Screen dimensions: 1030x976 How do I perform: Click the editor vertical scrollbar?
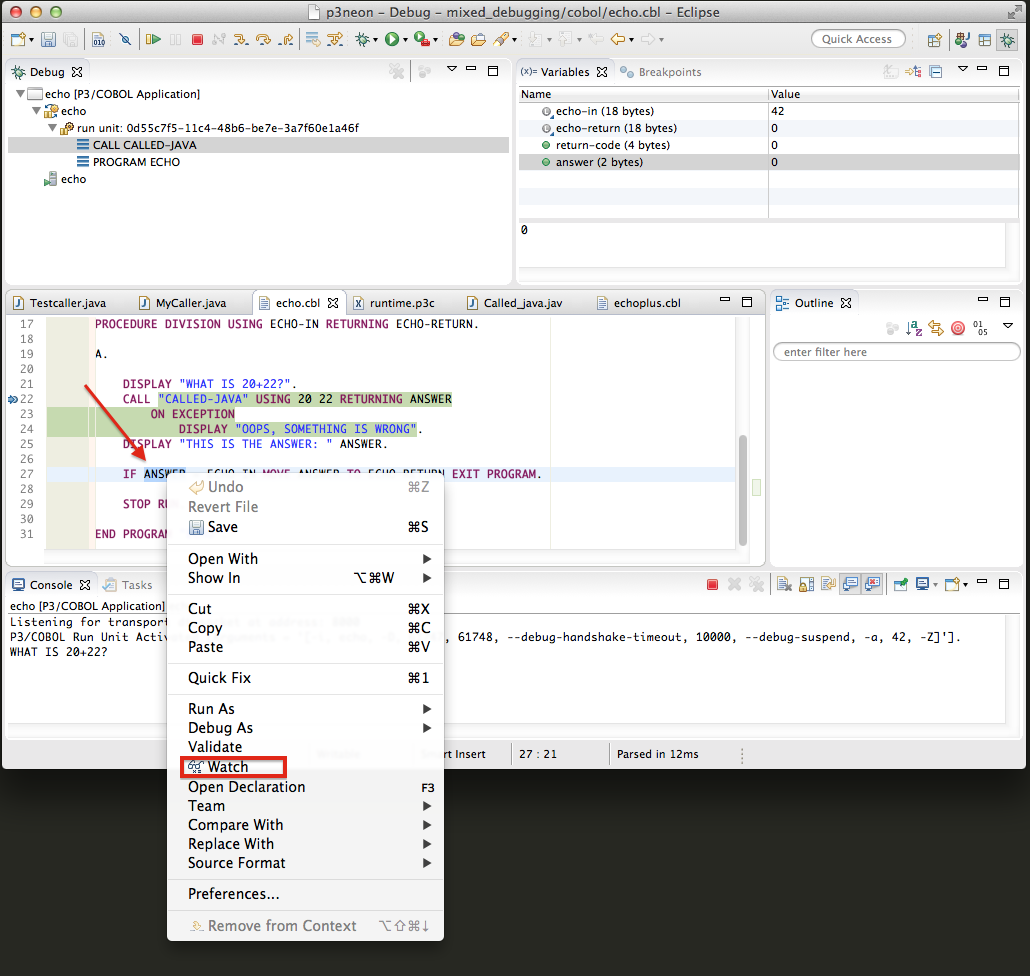(742, 489)
